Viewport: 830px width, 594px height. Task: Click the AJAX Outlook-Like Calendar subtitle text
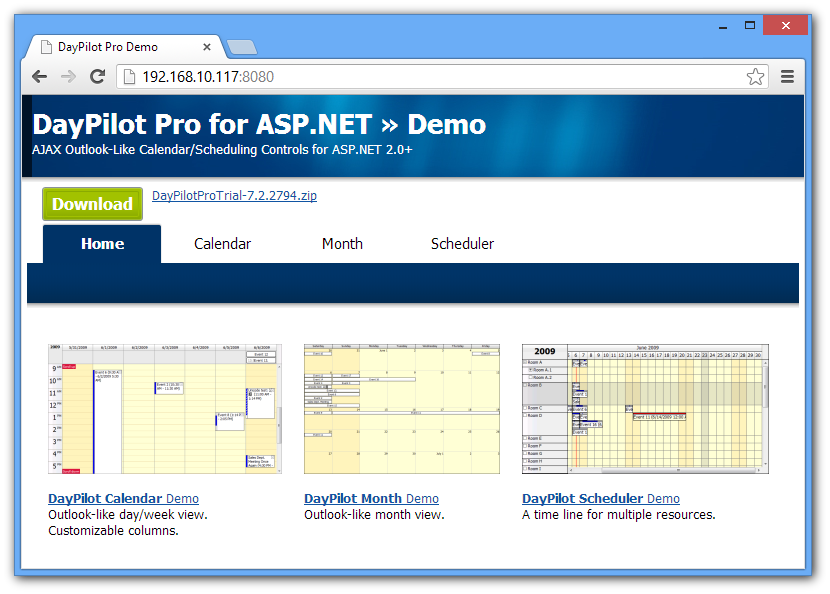tap(222, 150)
